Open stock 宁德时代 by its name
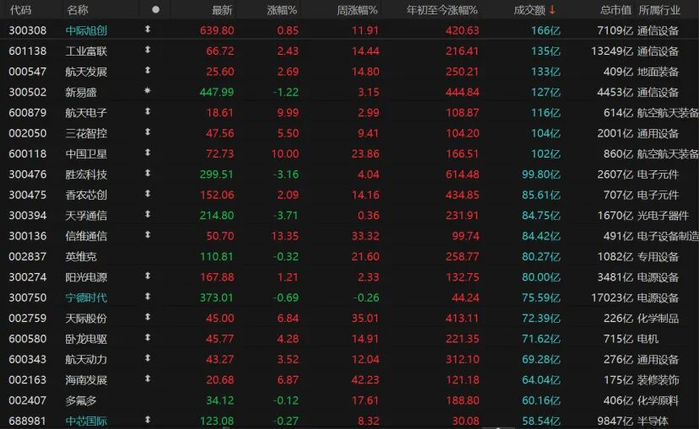The height and width of the screenshot is (429, 700). tap(86, 297)
